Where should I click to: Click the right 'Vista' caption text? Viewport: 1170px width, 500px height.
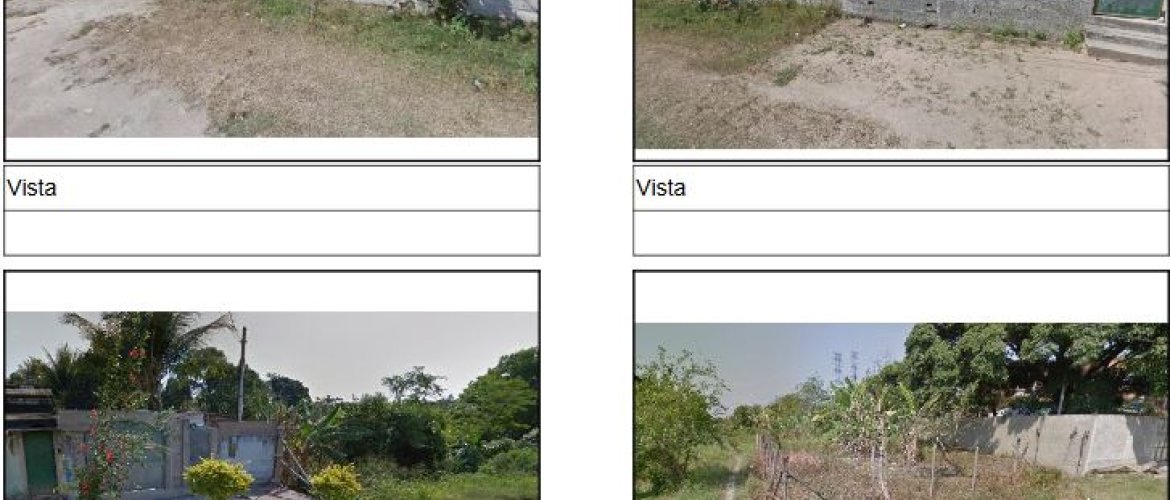point(660,188)
